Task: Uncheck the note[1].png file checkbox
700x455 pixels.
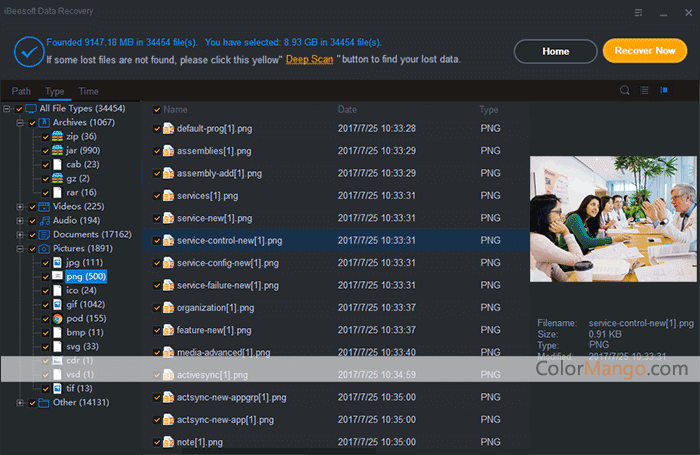Action: [x=157, y=442]
